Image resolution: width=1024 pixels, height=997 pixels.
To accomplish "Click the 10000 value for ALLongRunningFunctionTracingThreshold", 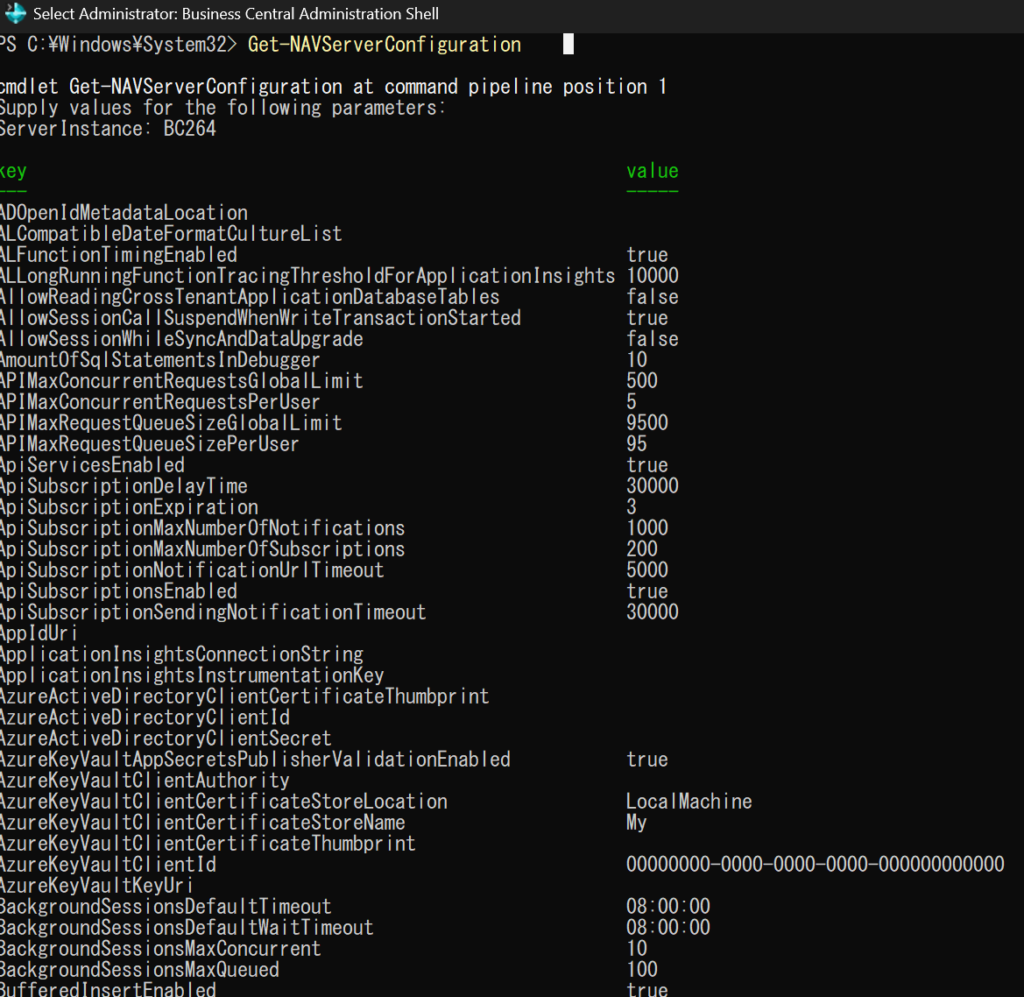I will pos(652,276).
